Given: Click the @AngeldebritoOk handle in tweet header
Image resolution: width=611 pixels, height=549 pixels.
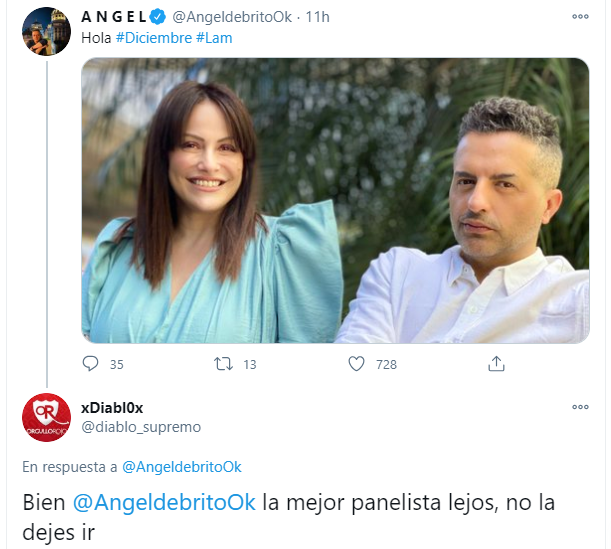Looking at the screenshot, I should 232,17.
